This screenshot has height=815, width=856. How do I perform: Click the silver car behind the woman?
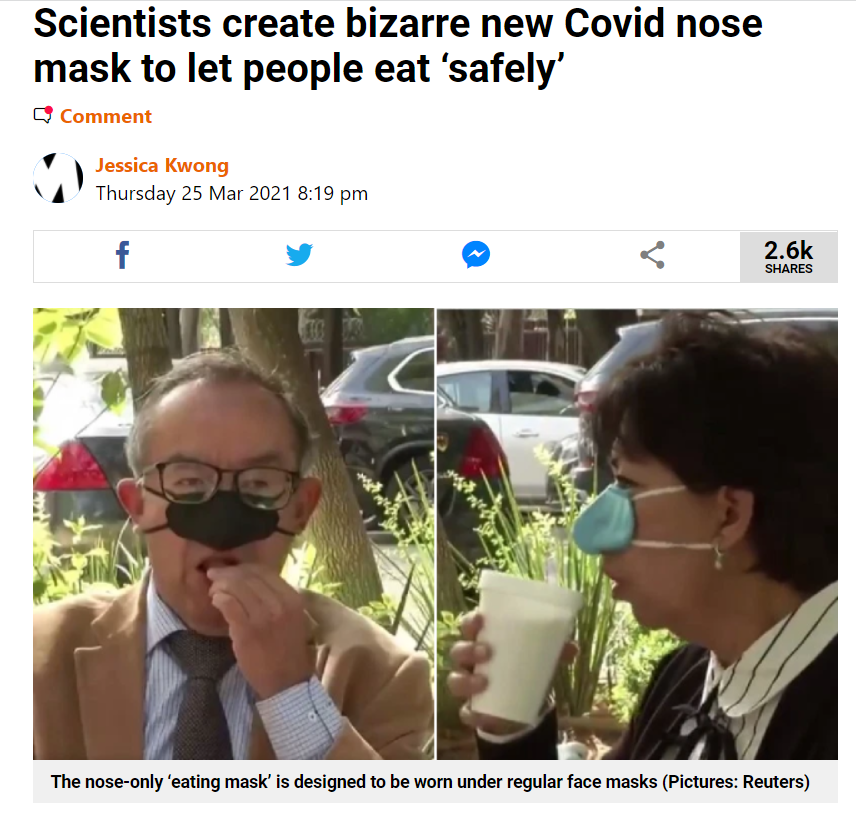[x=510, y=420]
